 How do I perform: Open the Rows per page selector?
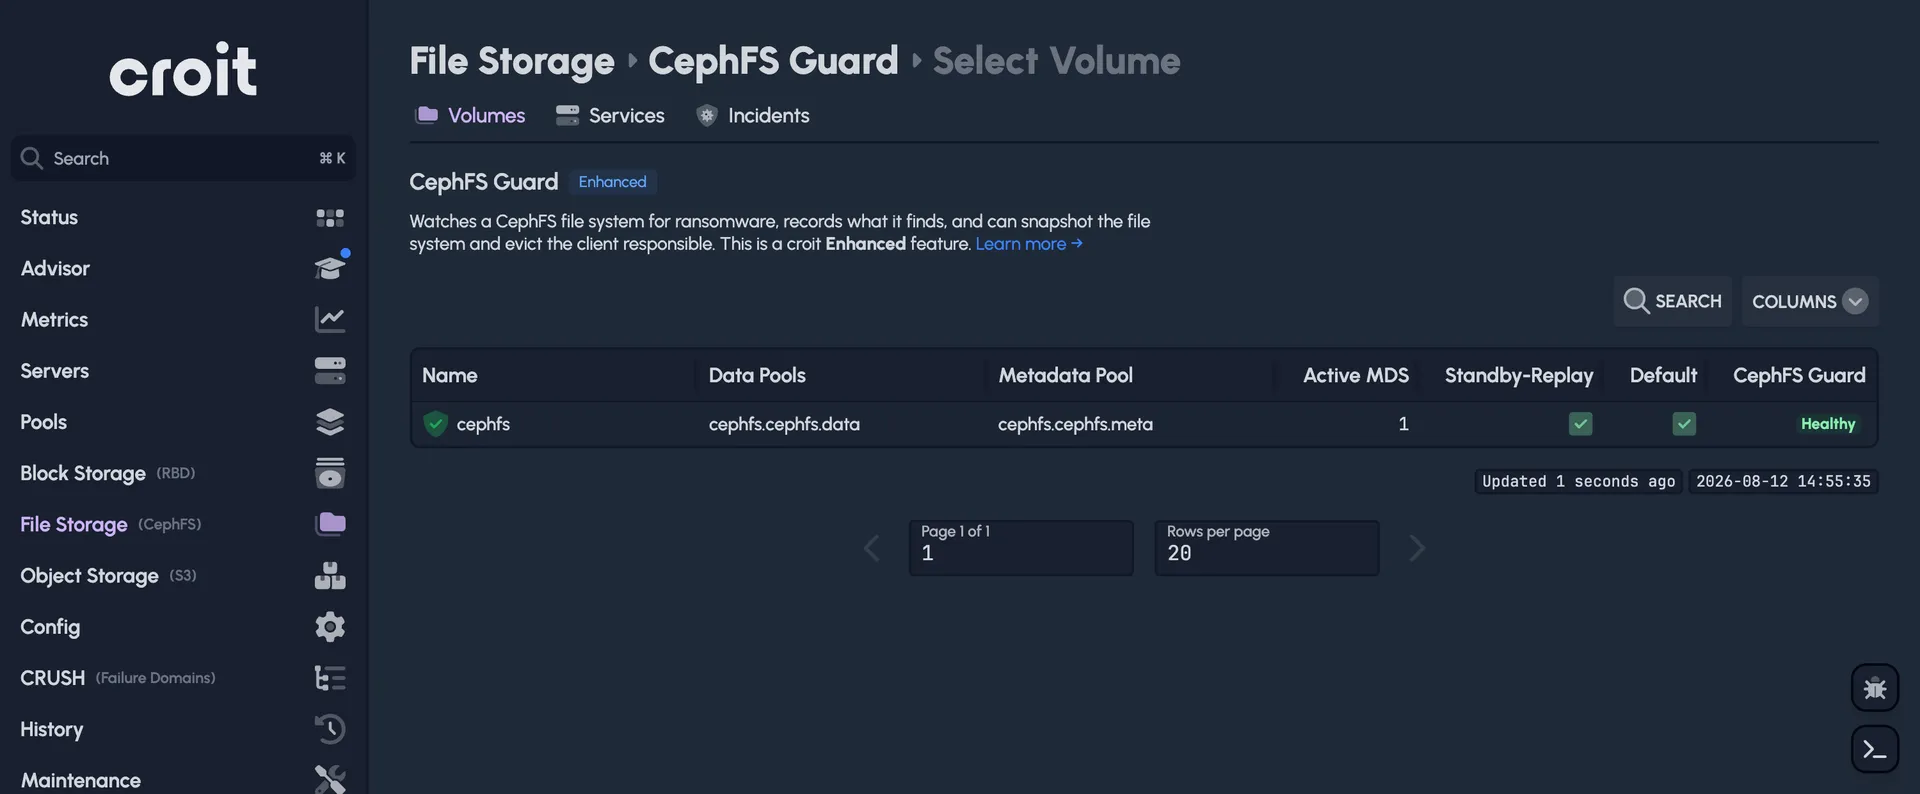coord(1267,548)
